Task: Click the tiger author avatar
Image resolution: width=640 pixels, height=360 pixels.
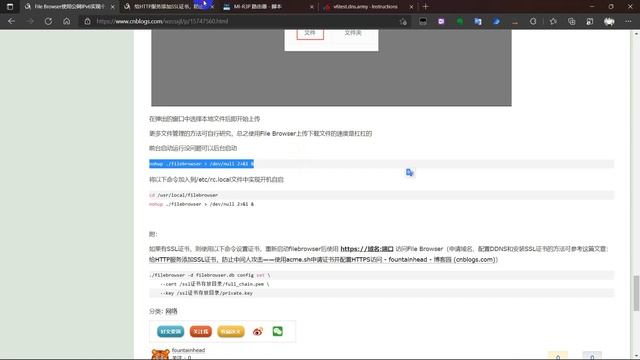Action: tap(160, 354)
